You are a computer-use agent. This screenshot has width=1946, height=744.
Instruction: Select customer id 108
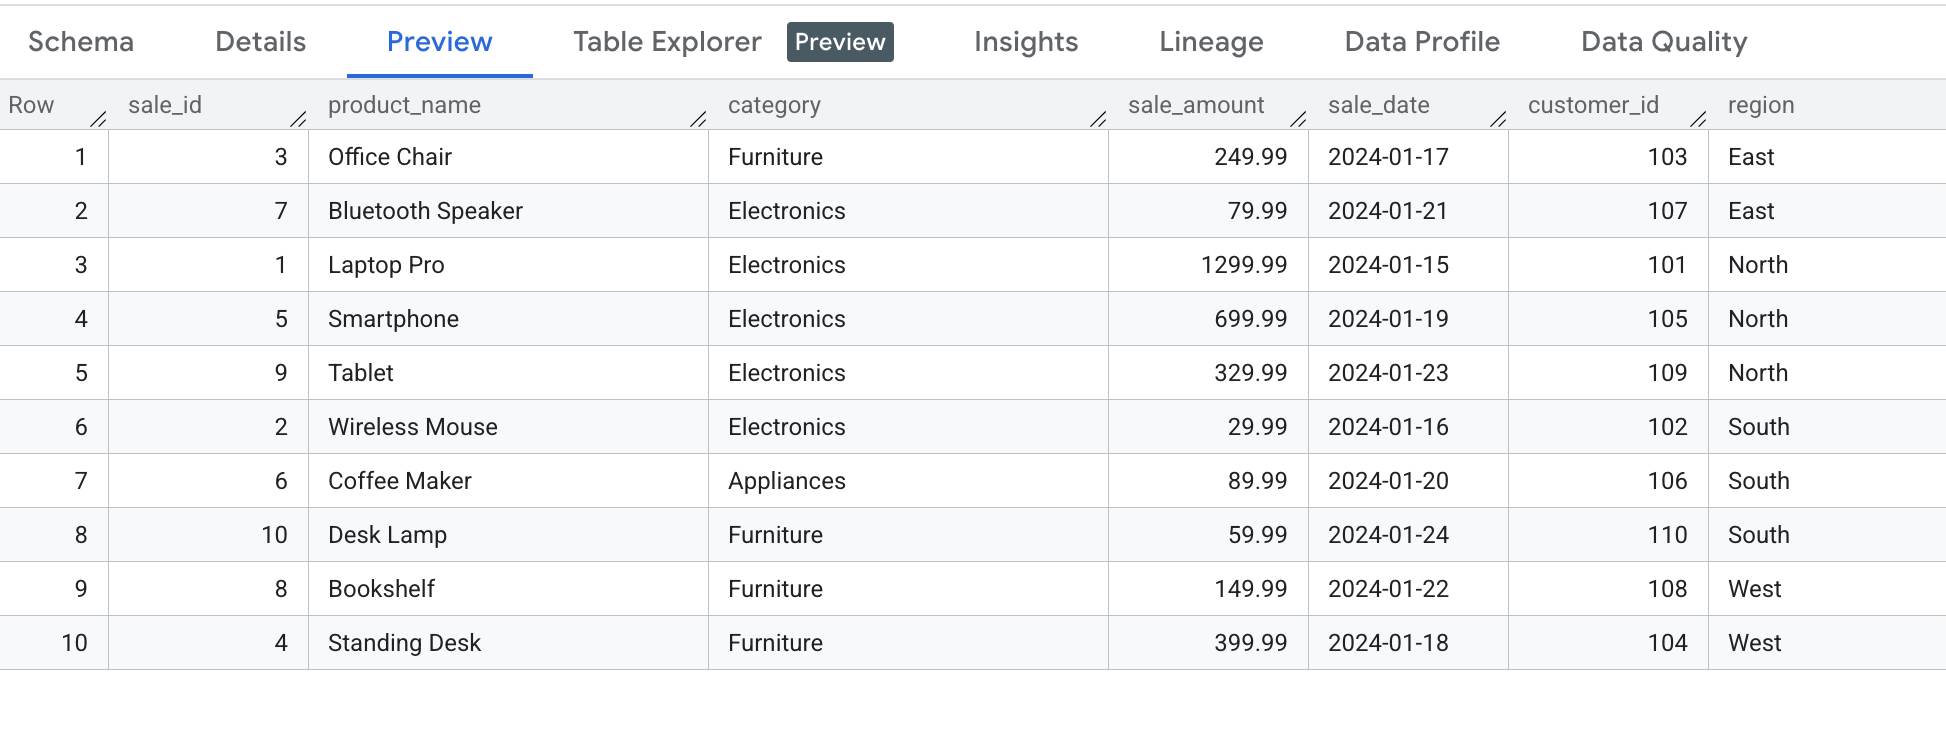coord(1667,589)
